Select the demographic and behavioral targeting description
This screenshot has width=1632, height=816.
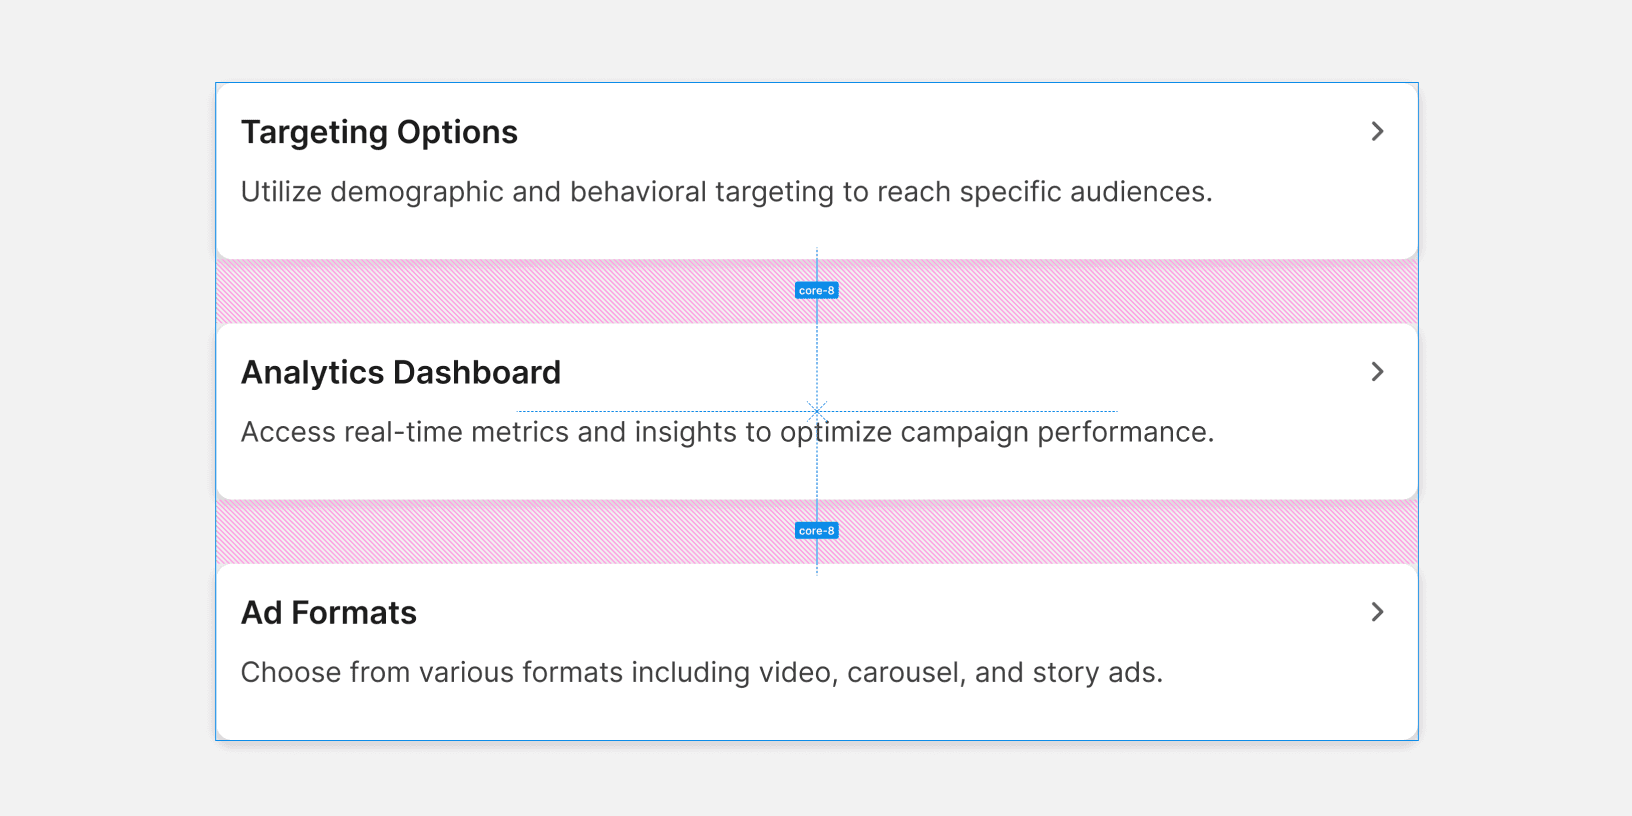(726, 191)
